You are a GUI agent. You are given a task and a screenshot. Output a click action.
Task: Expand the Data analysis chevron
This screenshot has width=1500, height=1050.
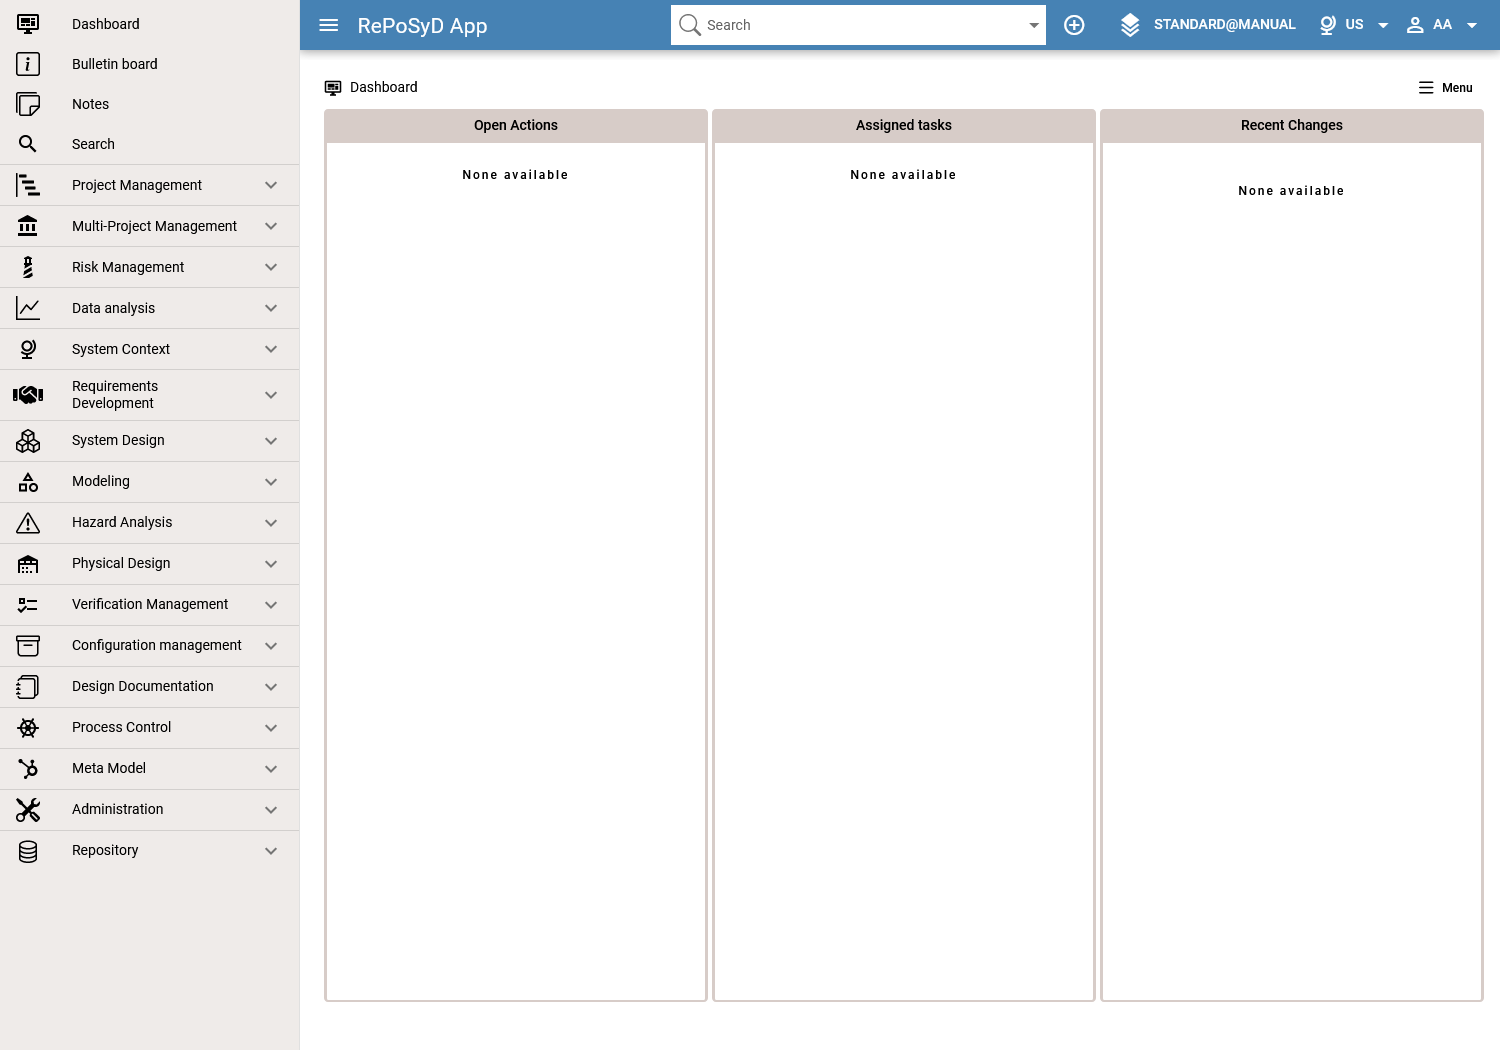pos(271,308)
